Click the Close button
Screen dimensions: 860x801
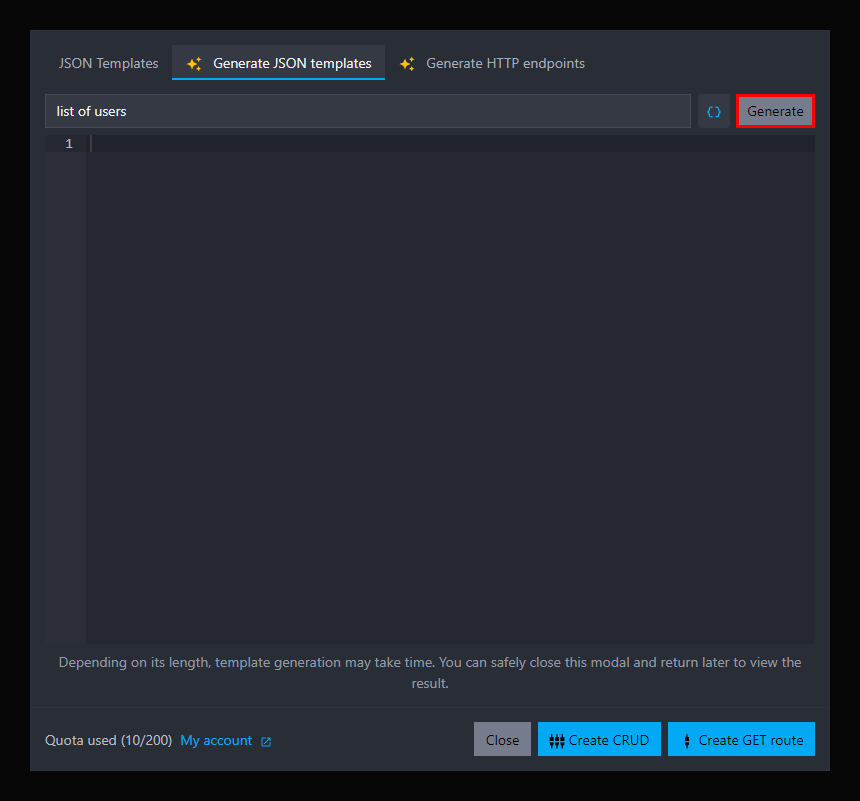(502, 739)
